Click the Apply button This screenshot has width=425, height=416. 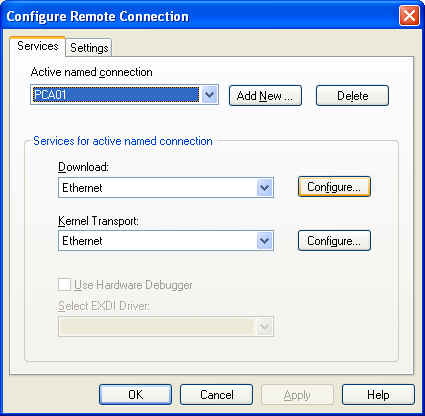[x=297, y=395]
